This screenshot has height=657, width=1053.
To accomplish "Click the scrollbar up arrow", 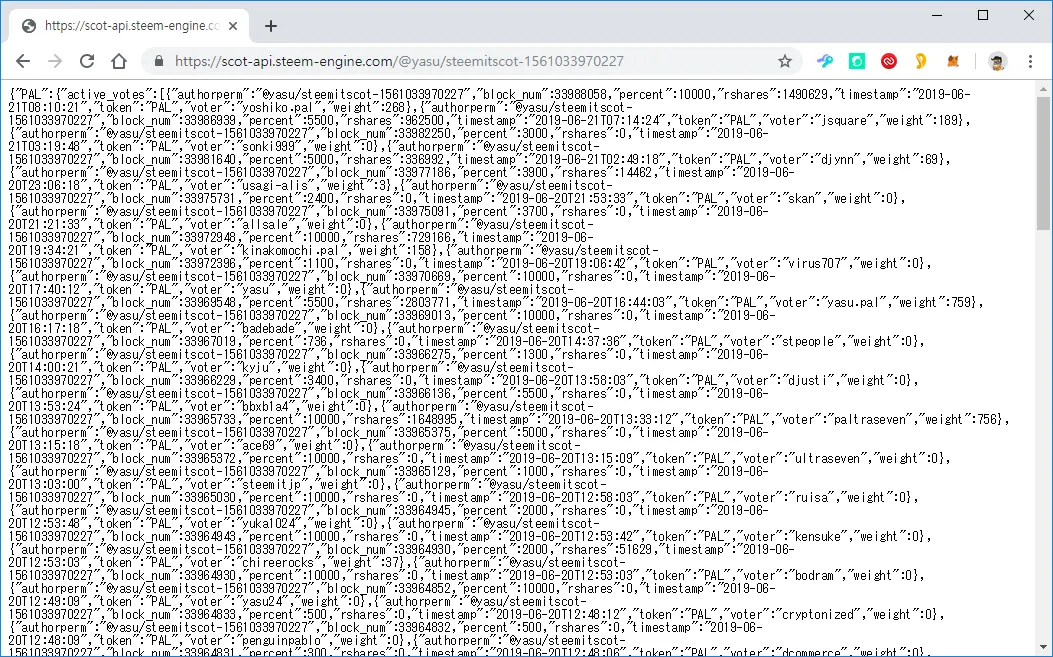I will tap(1043, 89).
